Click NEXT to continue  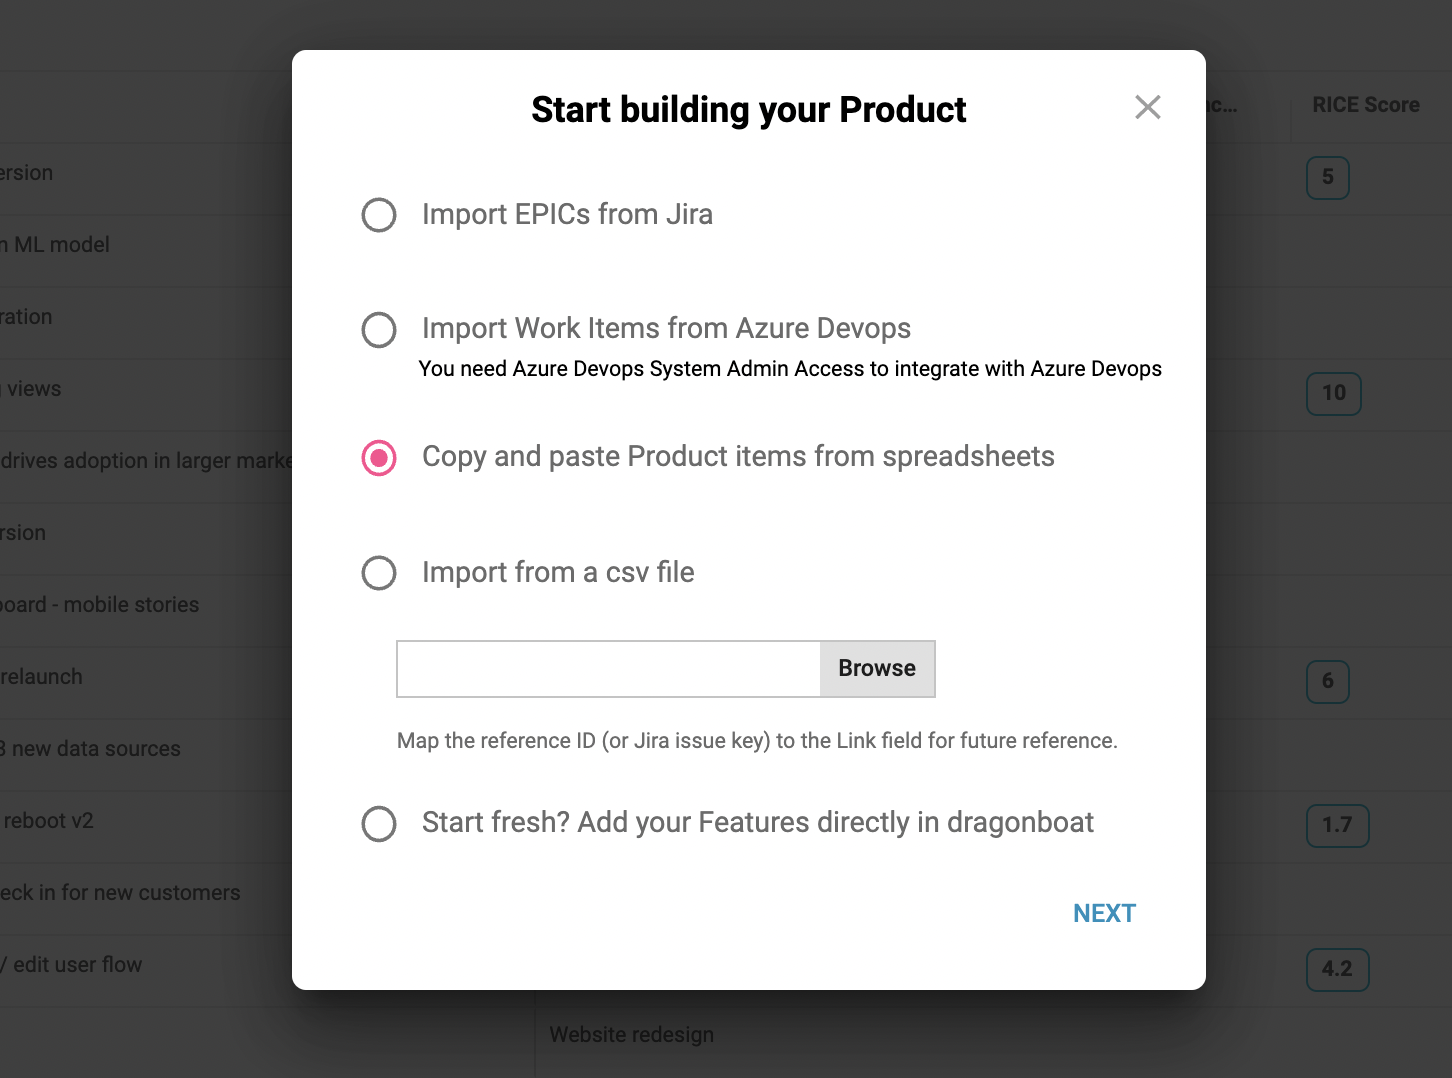click(1104, 913)
